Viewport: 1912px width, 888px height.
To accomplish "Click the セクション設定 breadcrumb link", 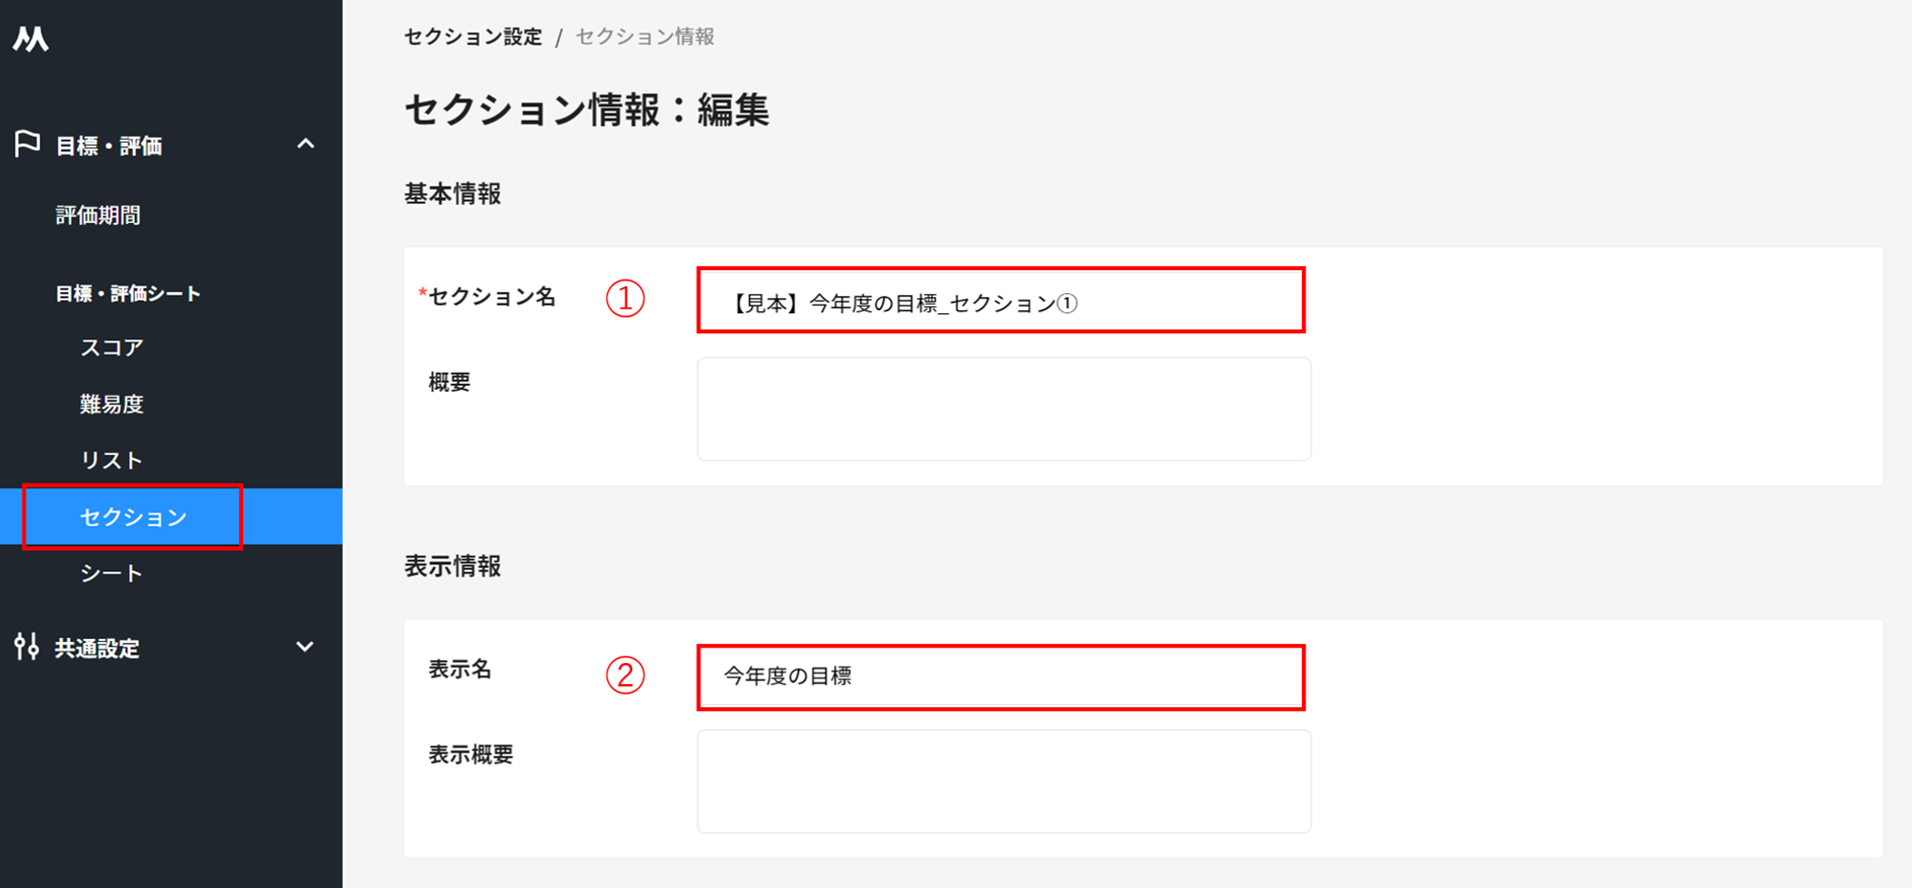I will pyautogui.click(x=473, y=37).
